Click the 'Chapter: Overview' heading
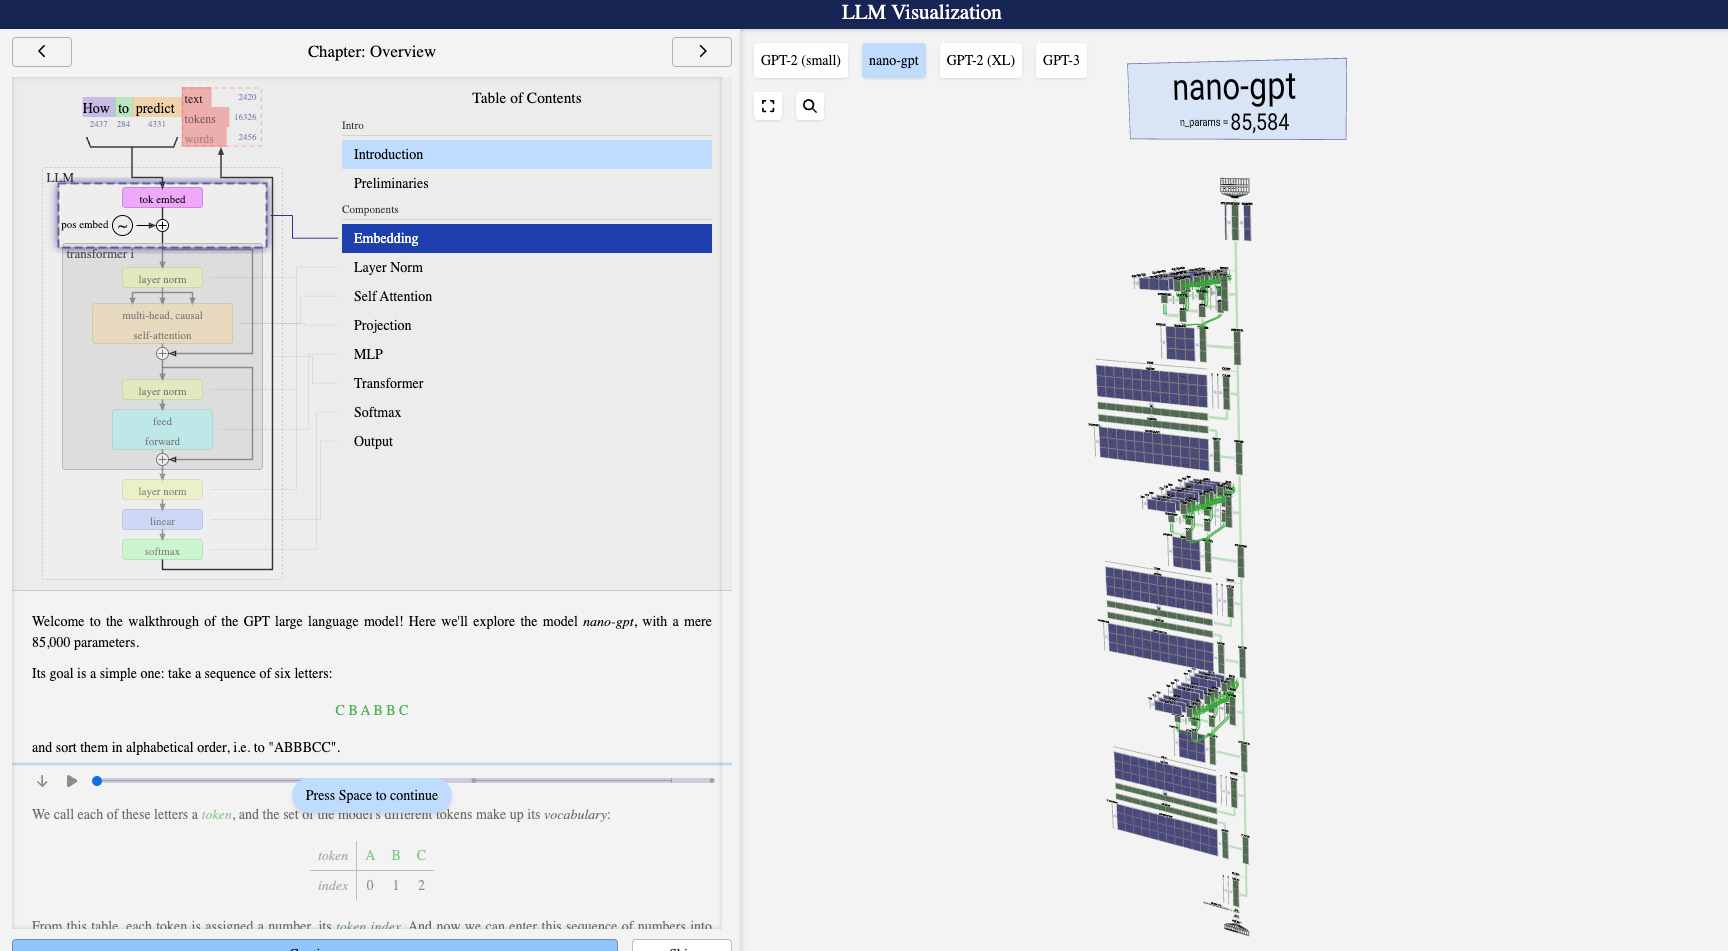Screen dimensions: 1728x951 372,52
